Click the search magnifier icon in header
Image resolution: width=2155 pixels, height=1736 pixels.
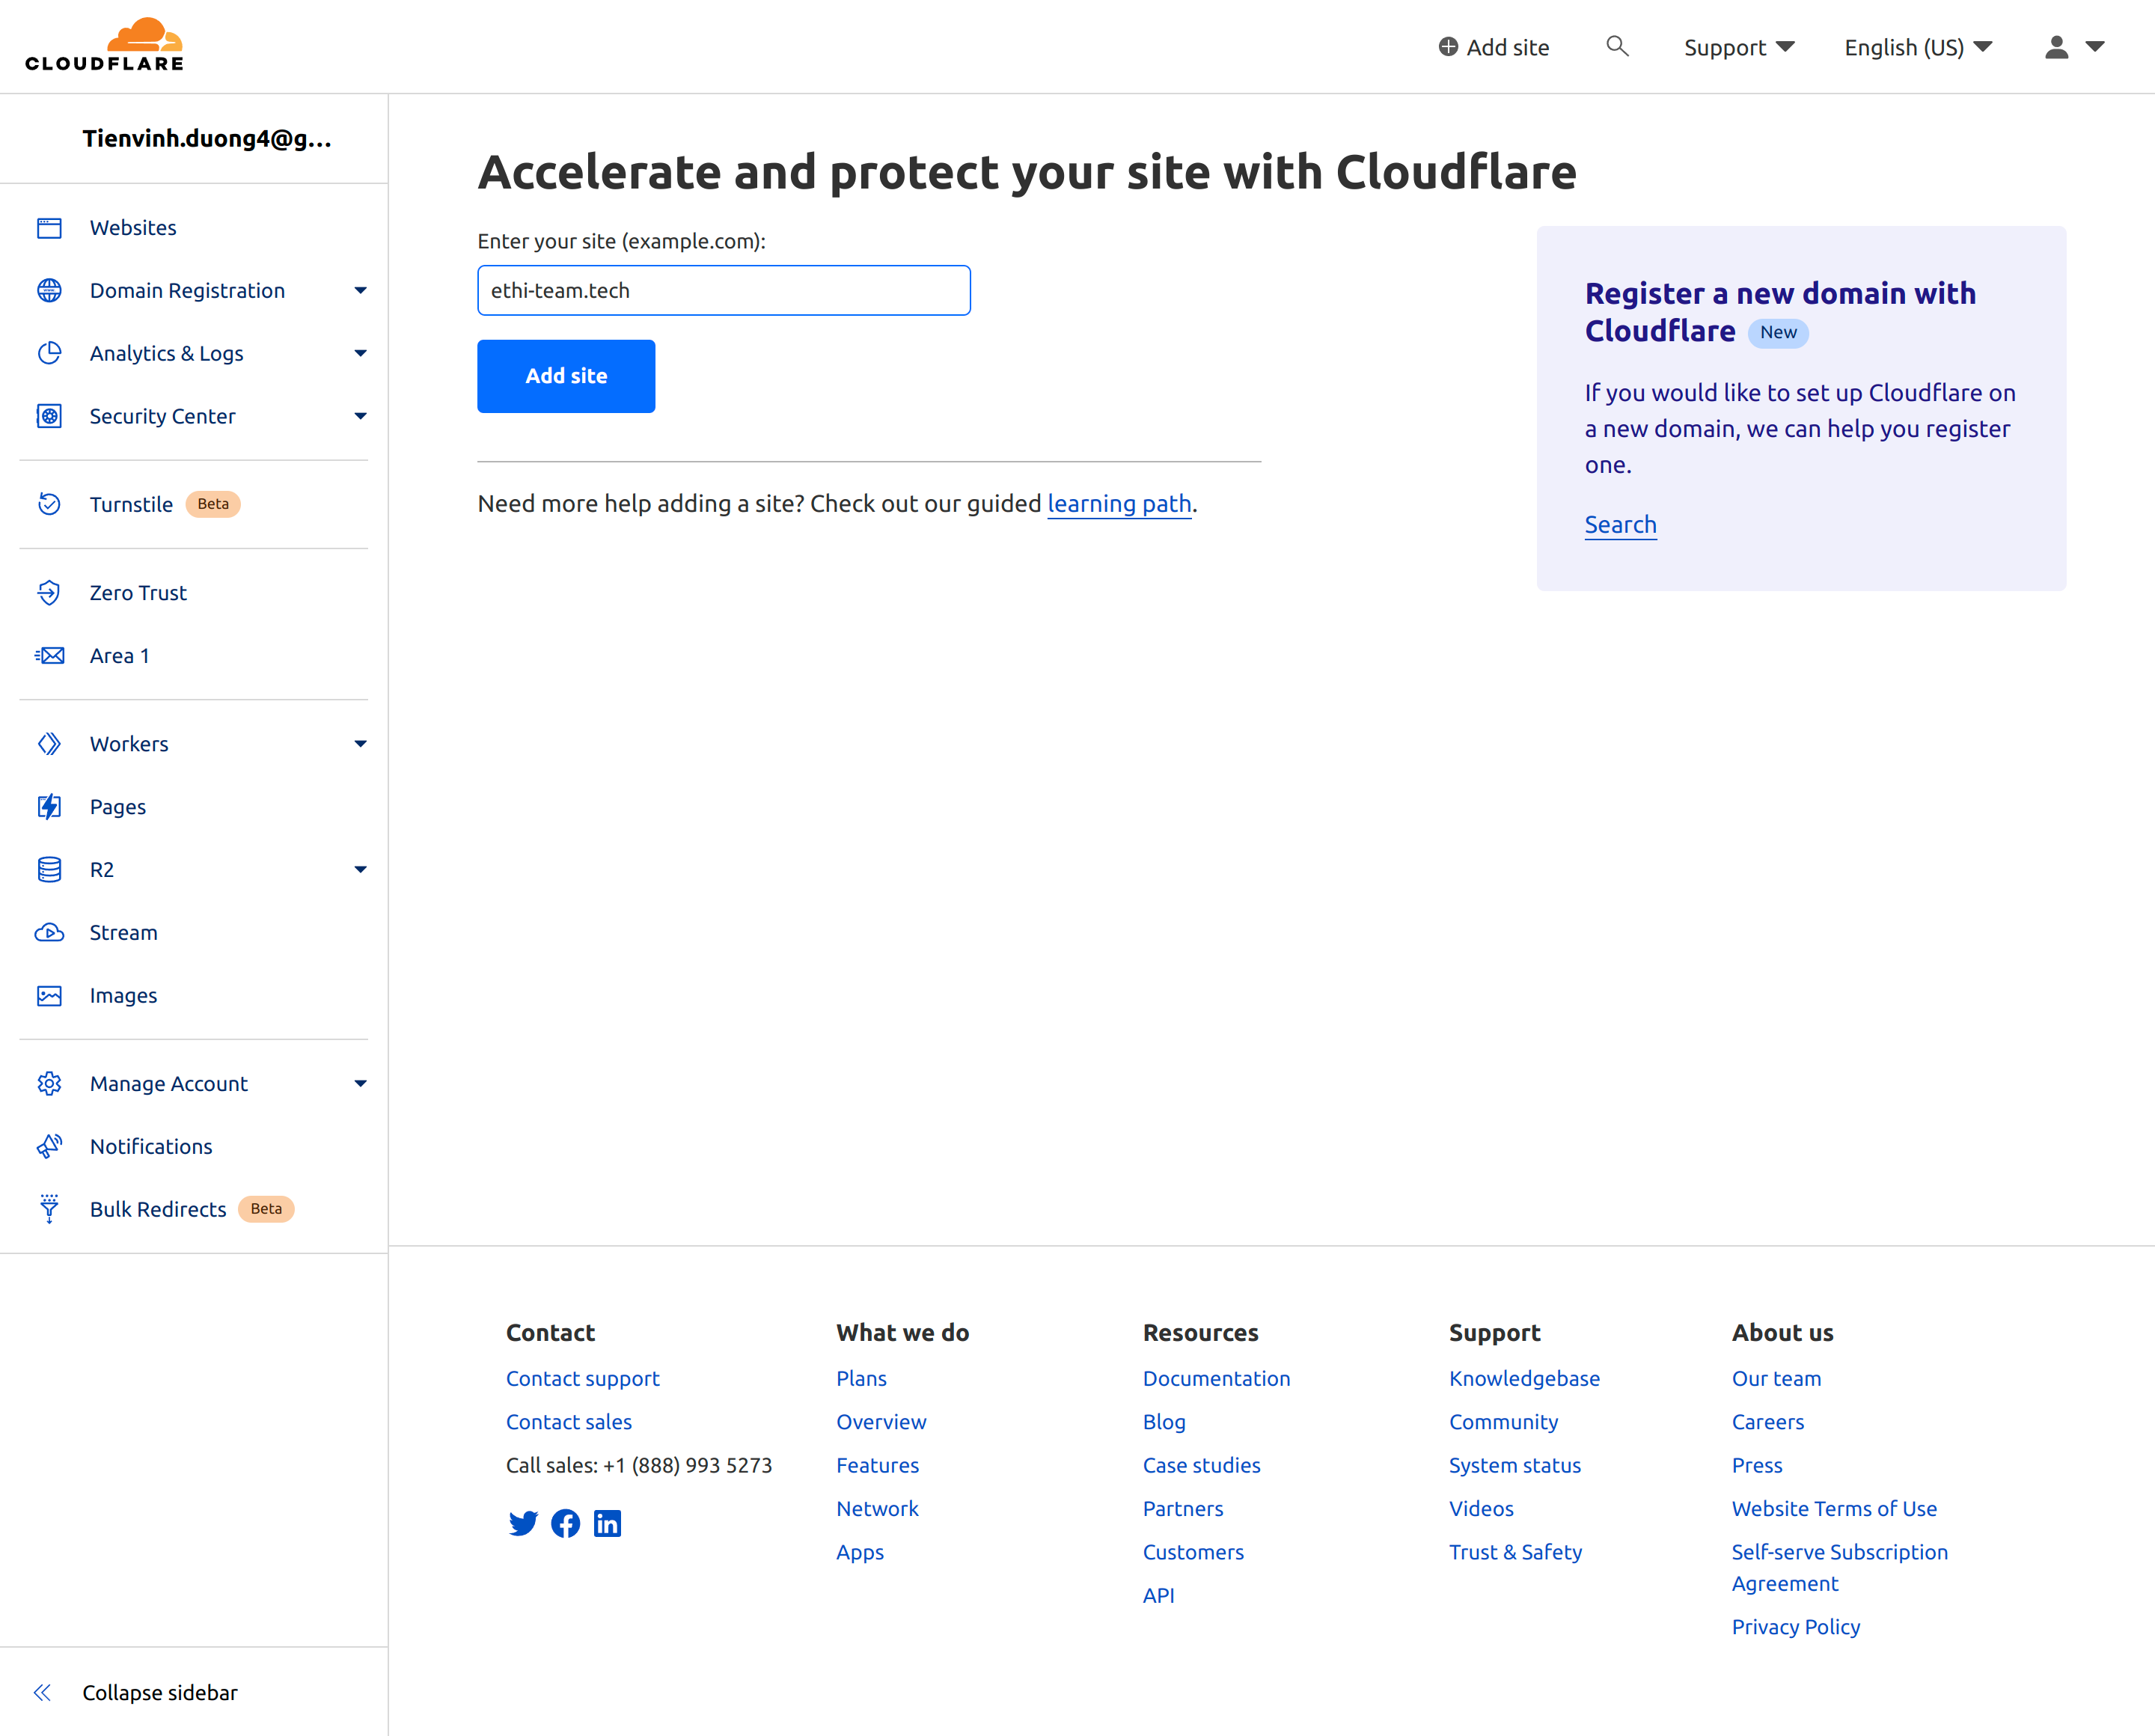[1617, 46]
